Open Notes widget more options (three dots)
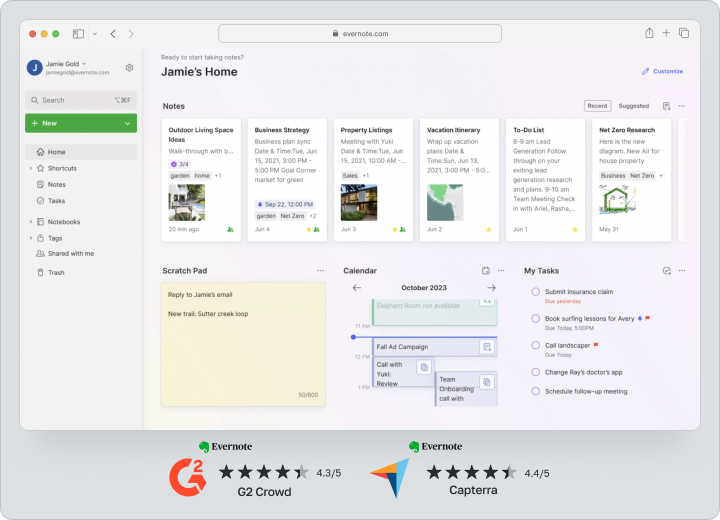The image size is (720, 520). click(x=682, y=106)
